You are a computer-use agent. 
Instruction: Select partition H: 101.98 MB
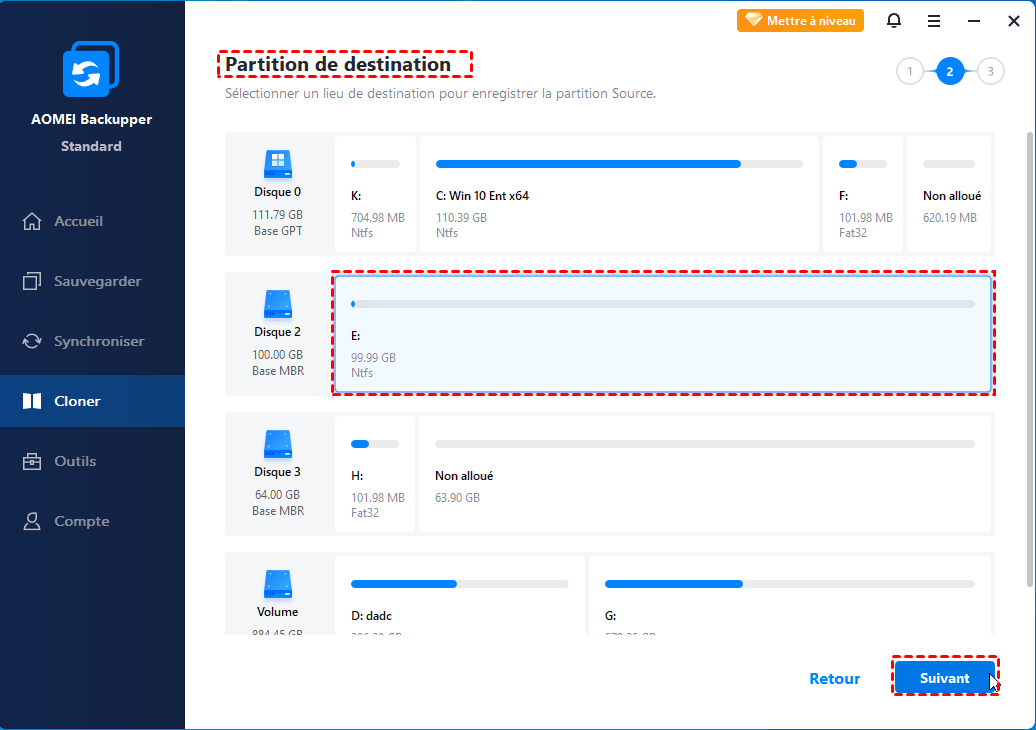click(375, 474)
